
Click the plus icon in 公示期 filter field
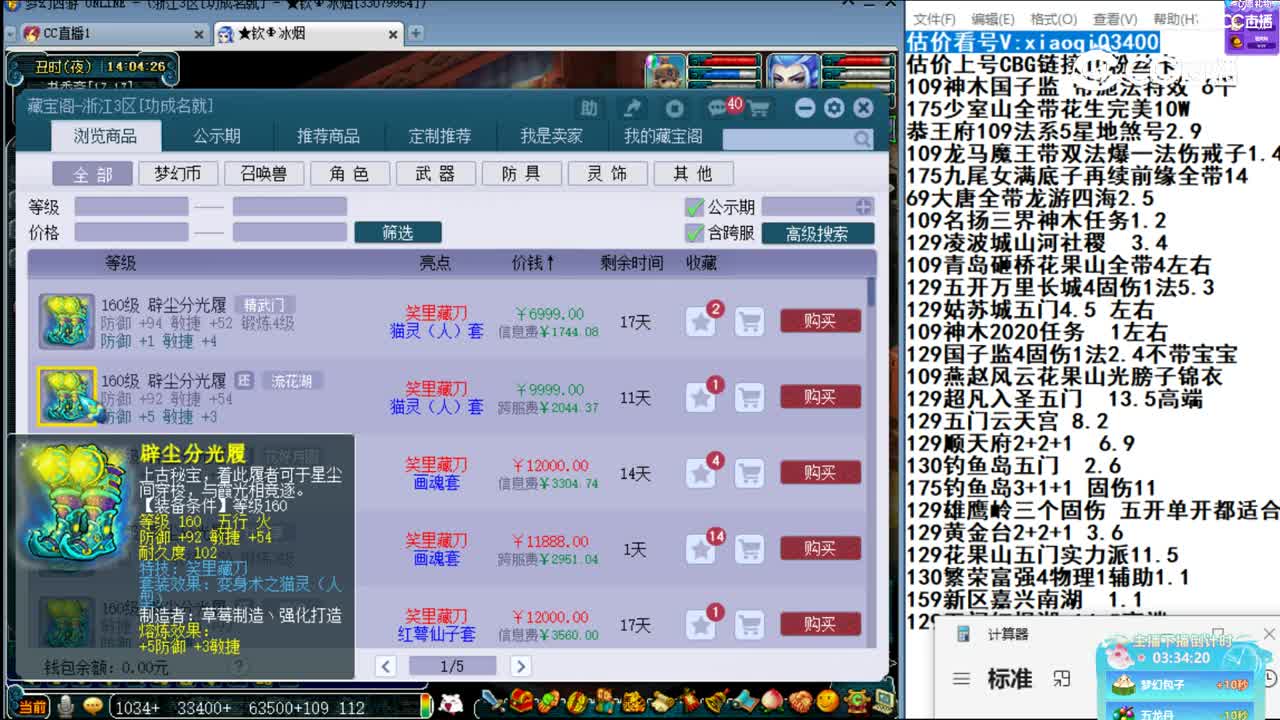(863, 207)
